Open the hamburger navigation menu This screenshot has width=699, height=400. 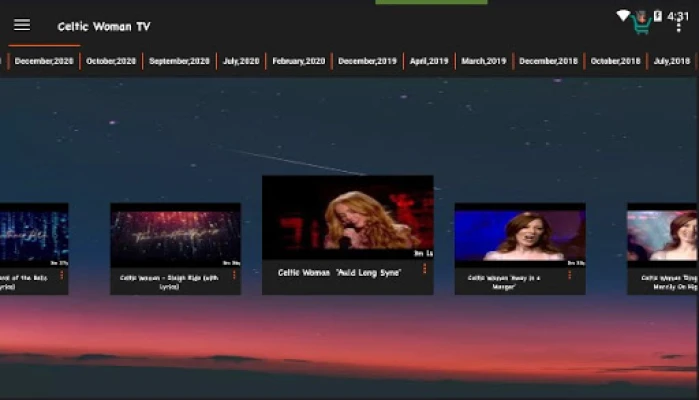click(21, 25)
